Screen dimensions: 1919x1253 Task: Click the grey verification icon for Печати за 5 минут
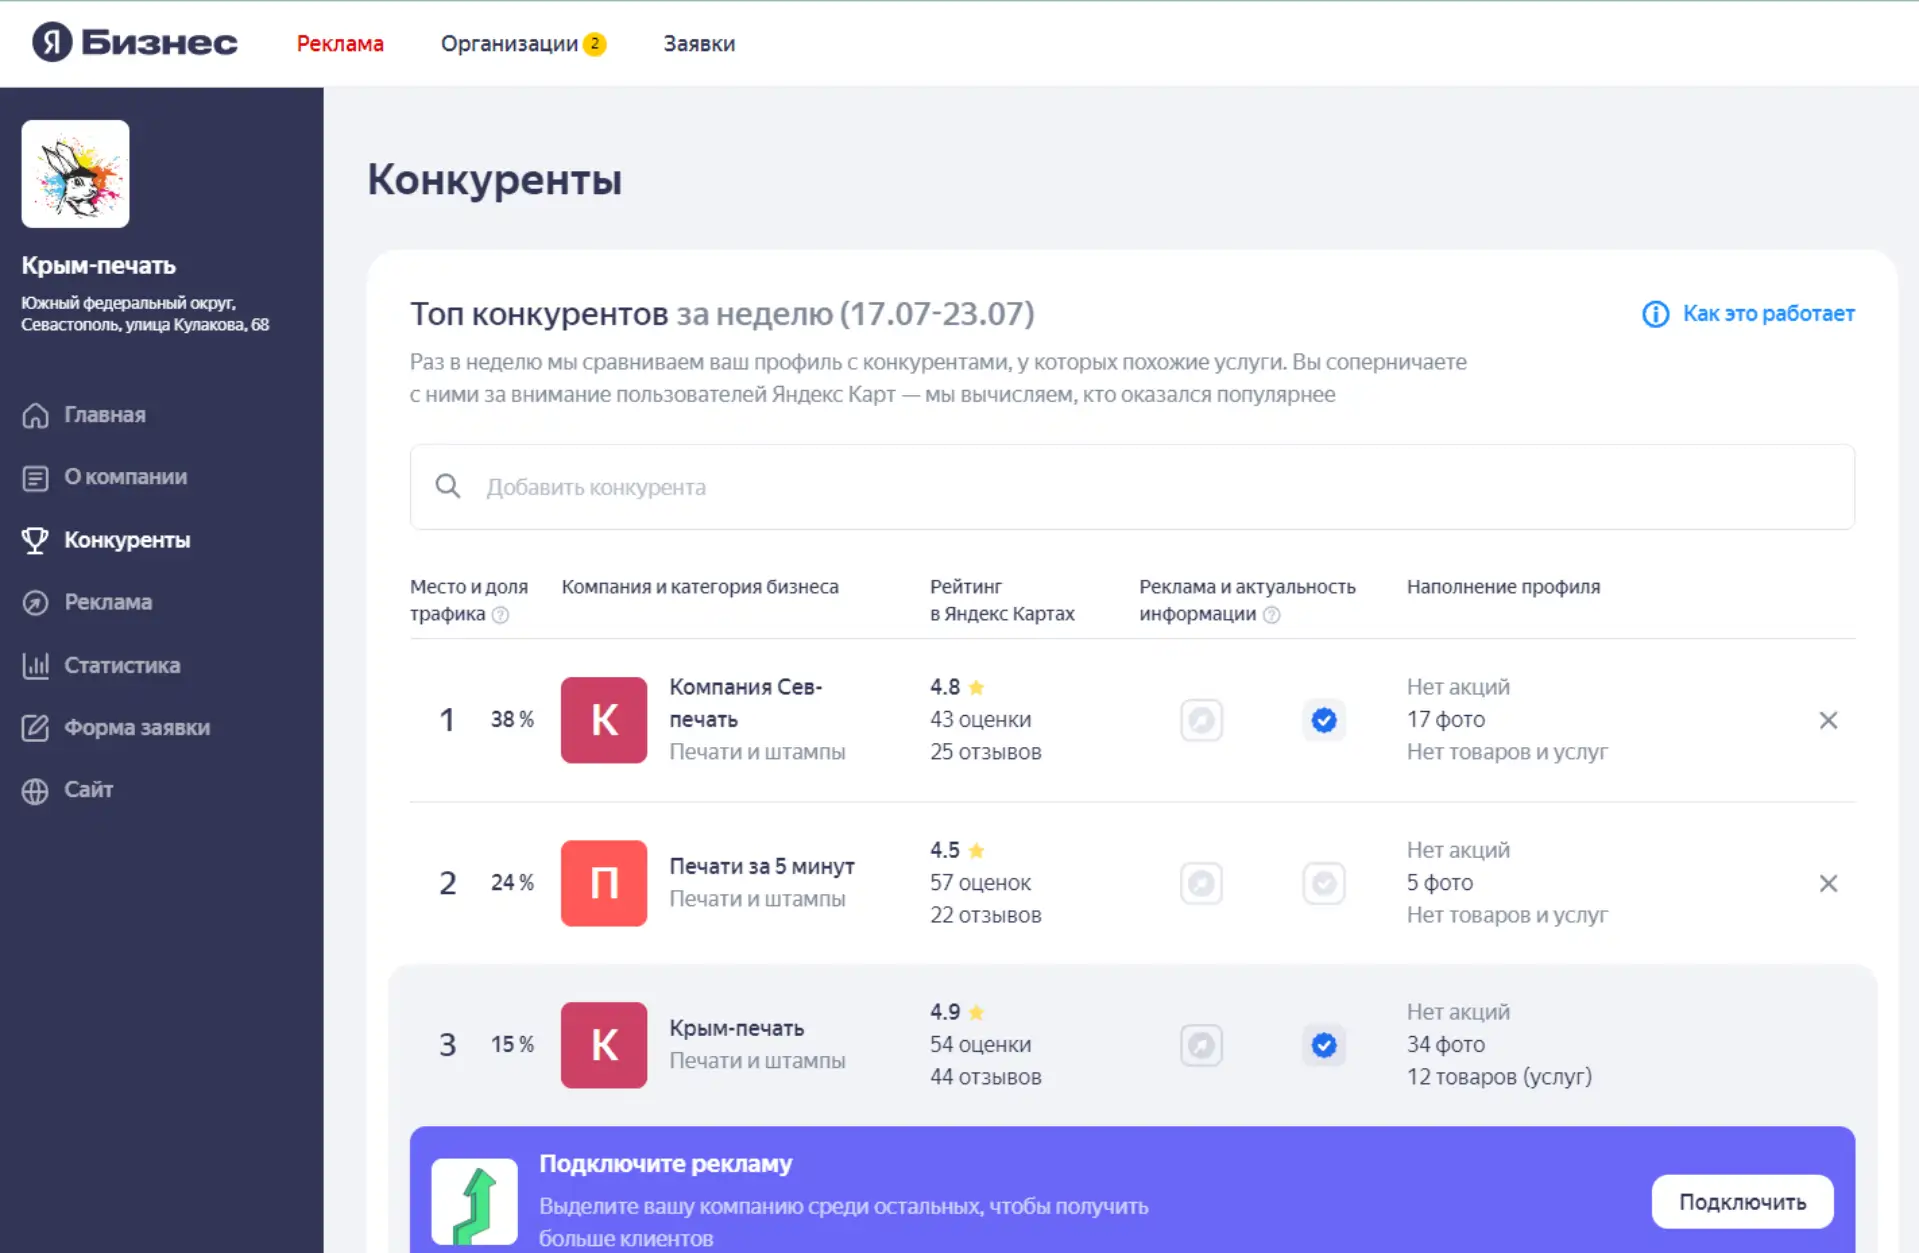point(1324,883)
